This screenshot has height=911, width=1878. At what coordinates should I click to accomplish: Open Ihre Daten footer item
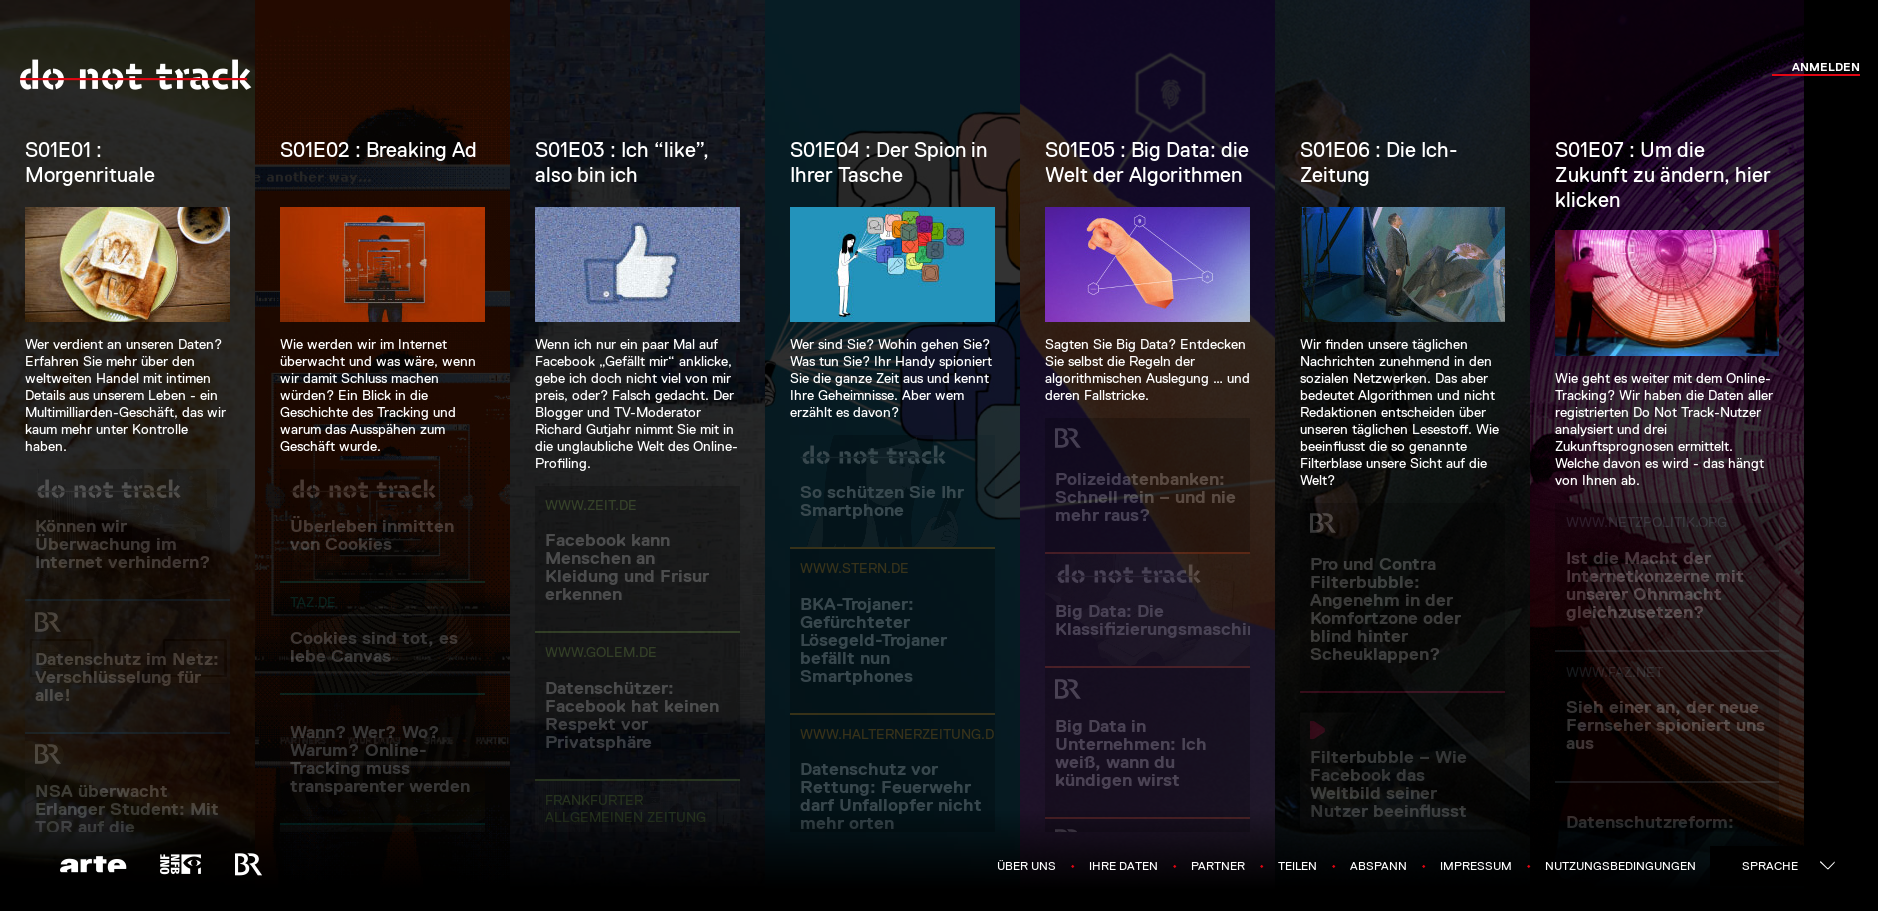(1123, 866)
